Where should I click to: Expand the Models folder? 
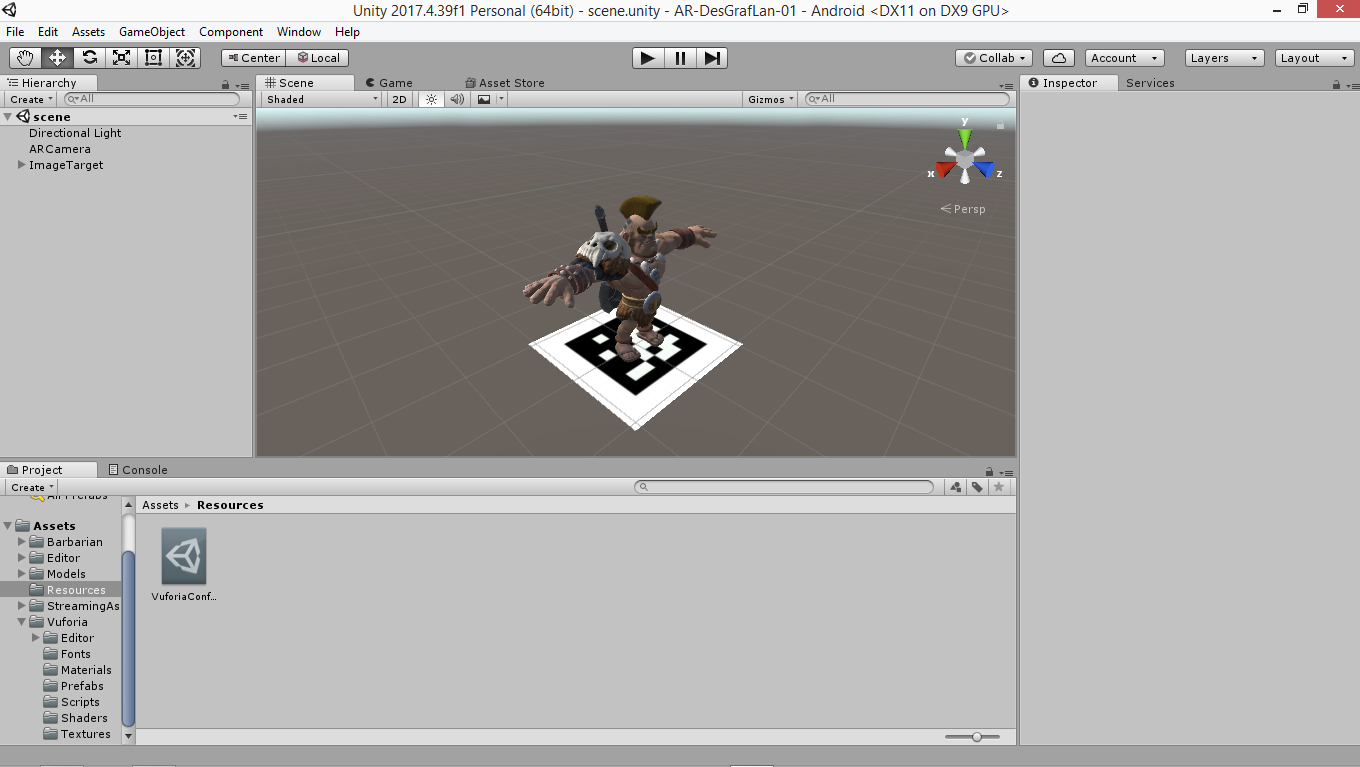point(22,574)
